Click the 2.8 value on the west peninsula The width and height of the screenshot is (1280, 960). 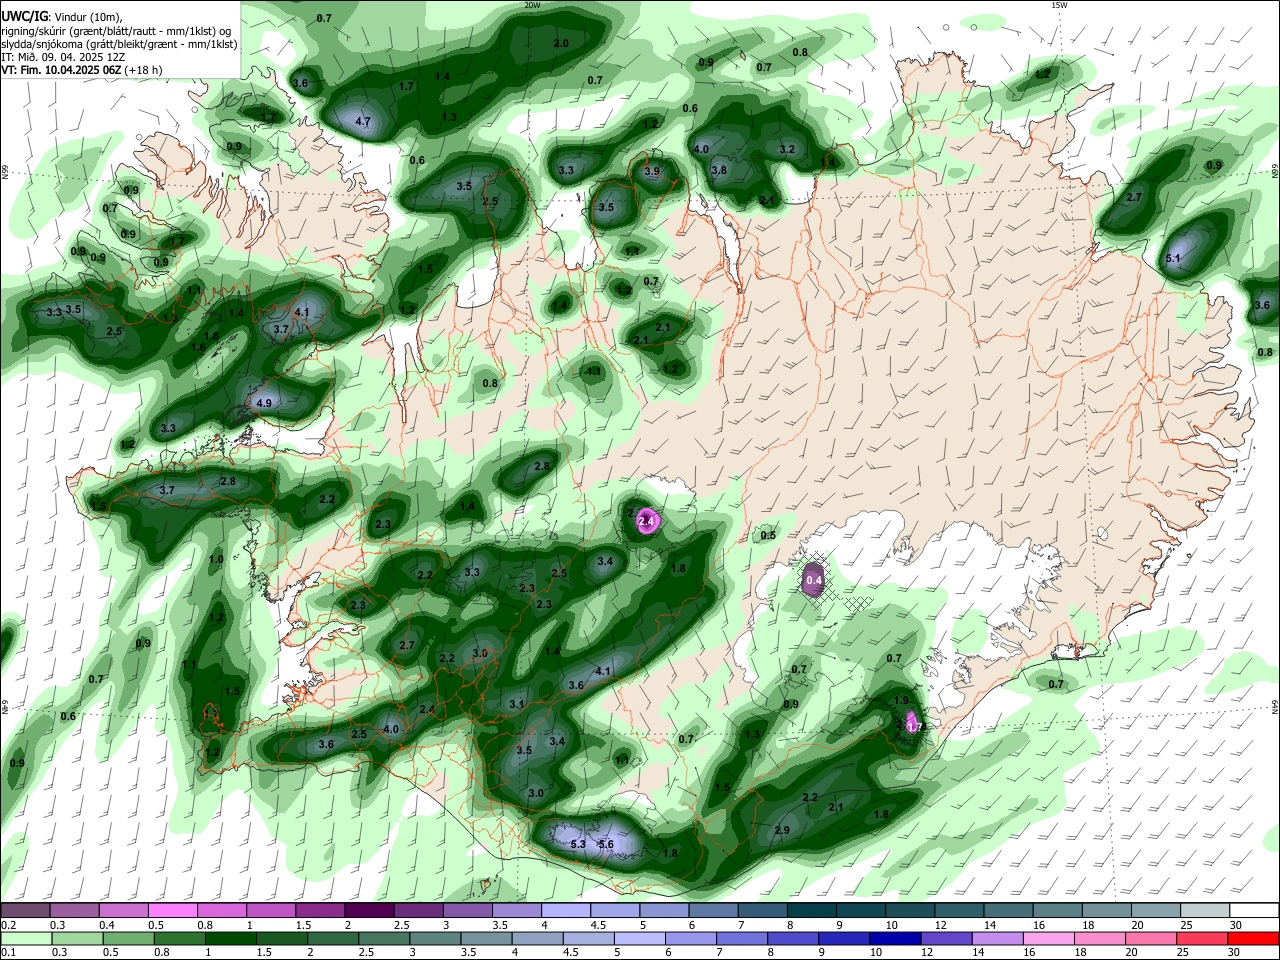(x=228, y=482)
